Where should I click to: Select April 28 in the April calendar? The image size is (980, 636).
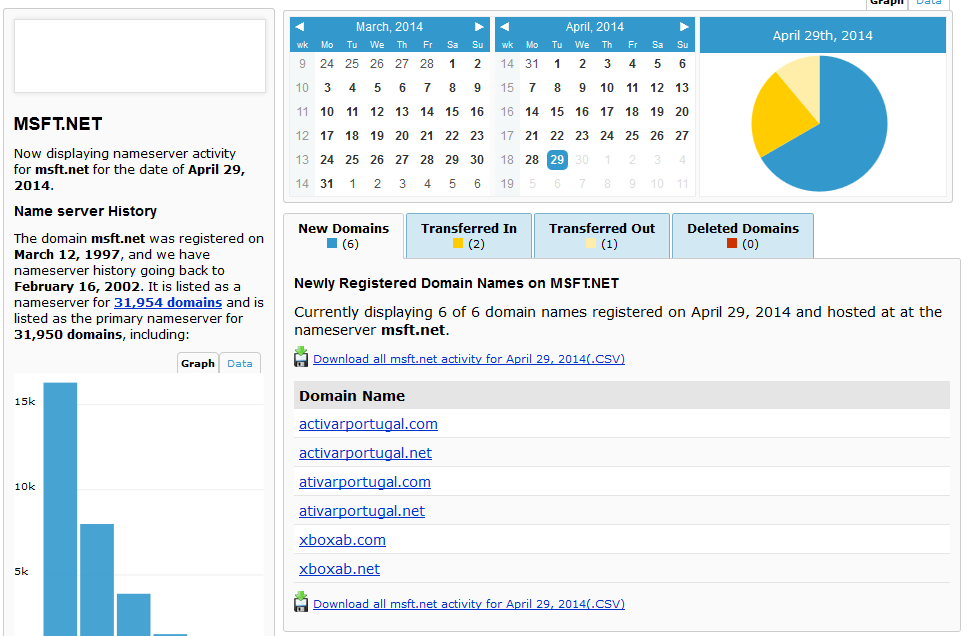point(532,160)
